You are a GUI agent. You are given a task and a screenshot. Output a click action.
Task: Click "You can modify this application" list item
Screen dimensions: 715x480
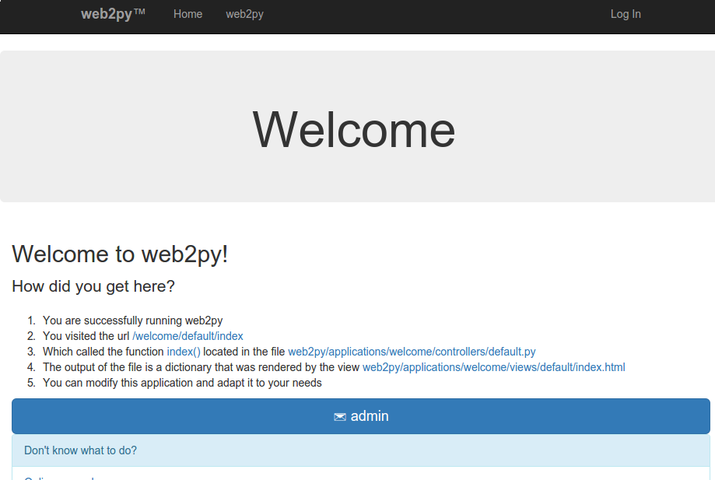click(182, 382)
